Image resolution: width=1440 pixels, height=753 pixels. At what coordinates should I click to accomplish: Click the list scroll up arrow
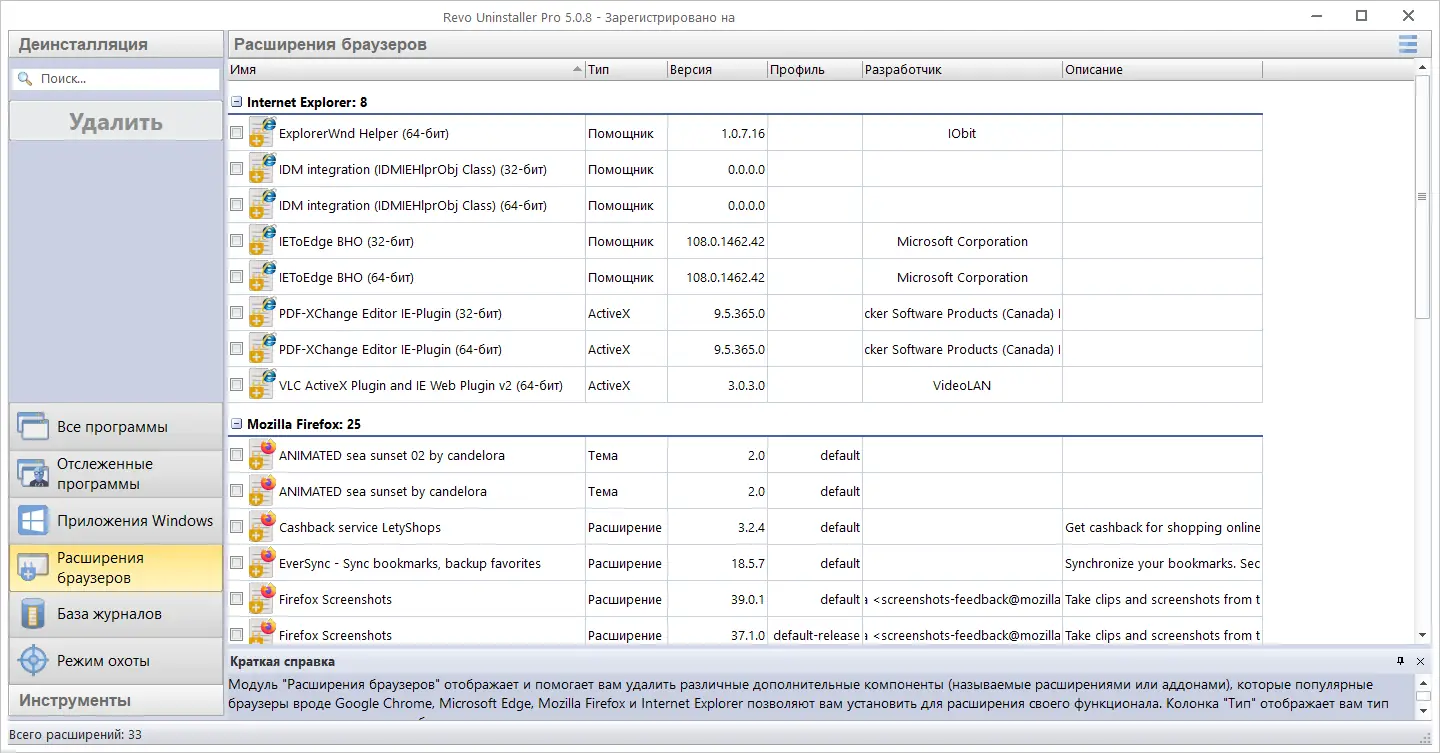(1422, 69)
